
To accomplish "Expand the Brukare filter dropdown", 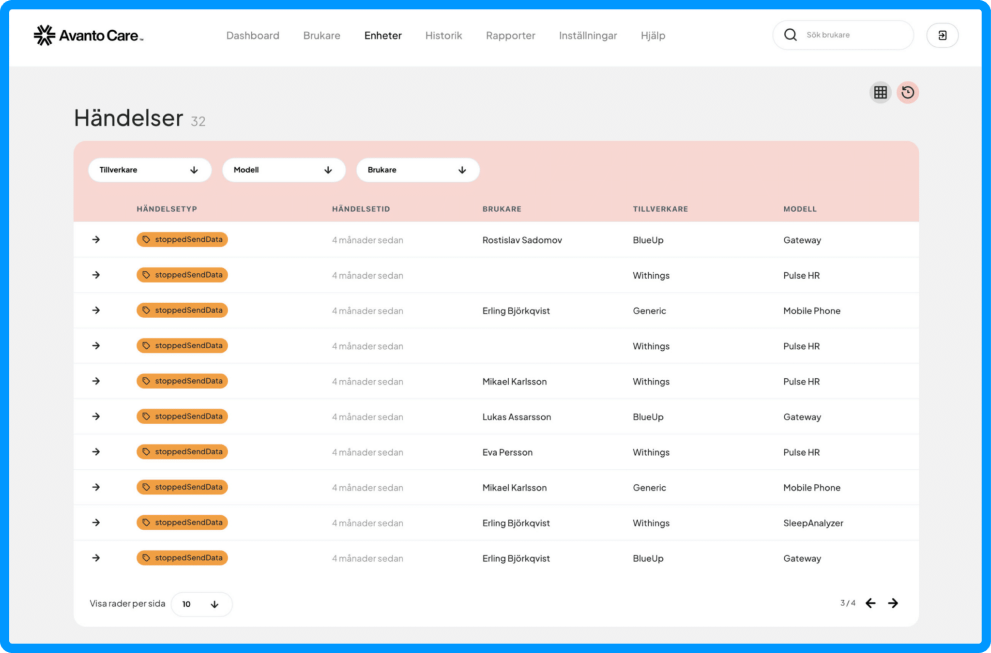I will click(418, 170).
